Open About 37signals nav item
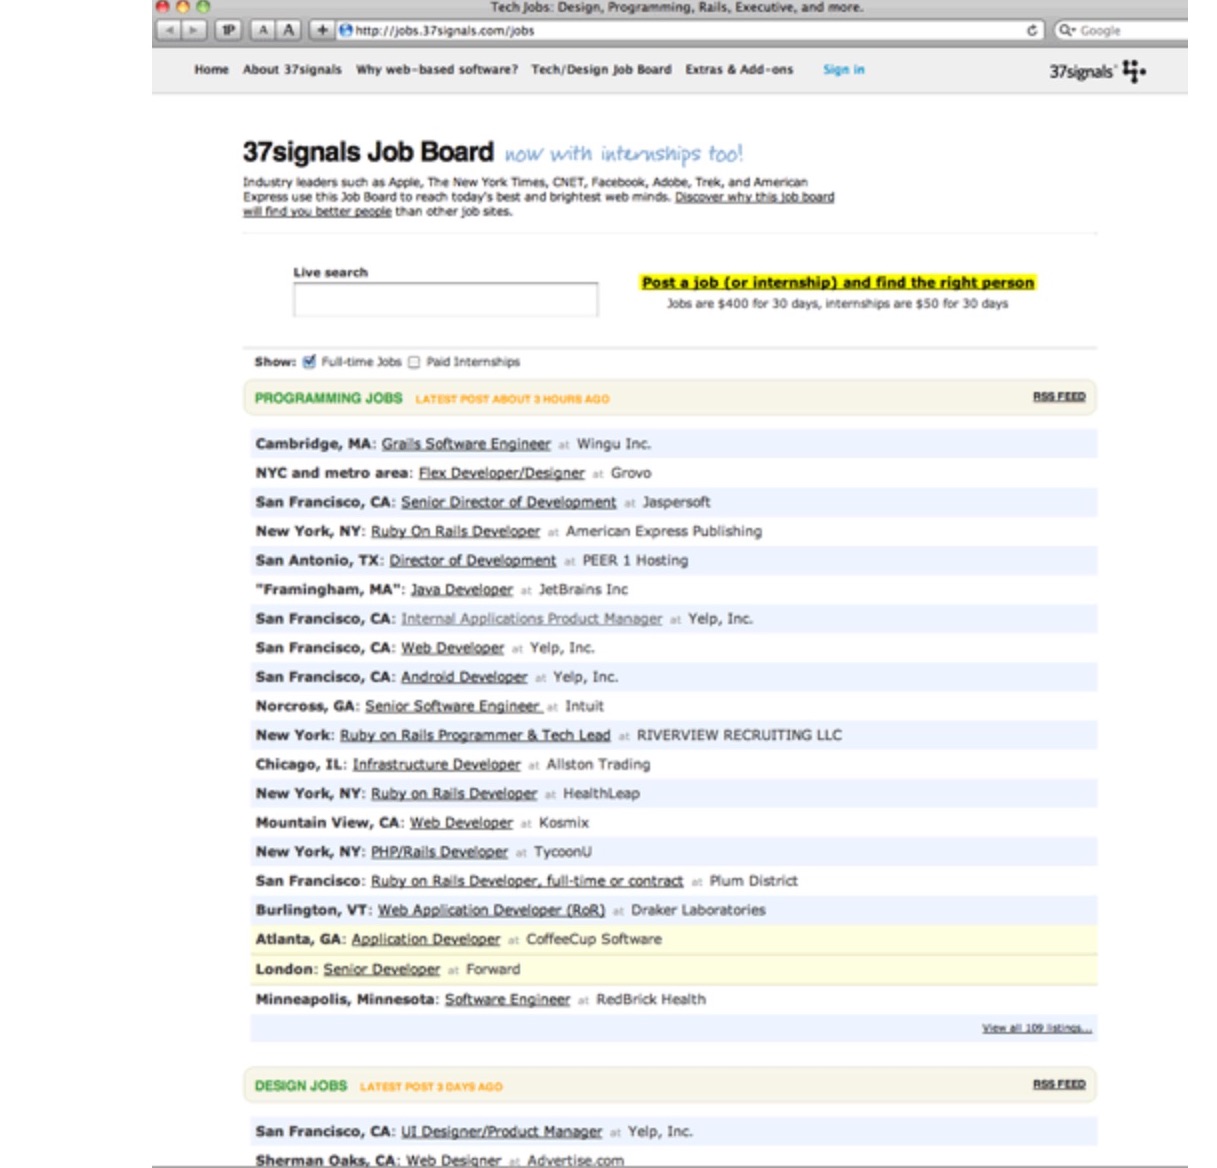This screenshot has width=1217, height=1168. point(292,70)
